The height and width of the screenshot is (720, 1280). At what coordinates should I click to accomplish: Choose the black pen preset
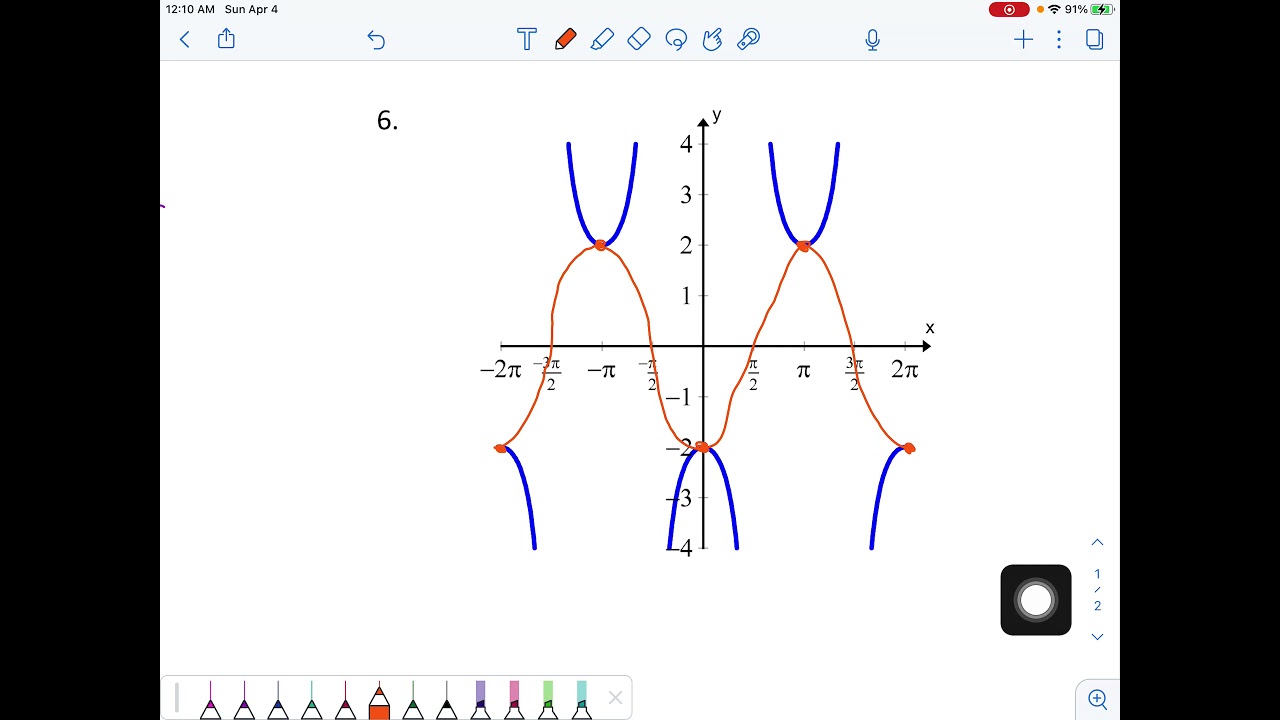447,700
